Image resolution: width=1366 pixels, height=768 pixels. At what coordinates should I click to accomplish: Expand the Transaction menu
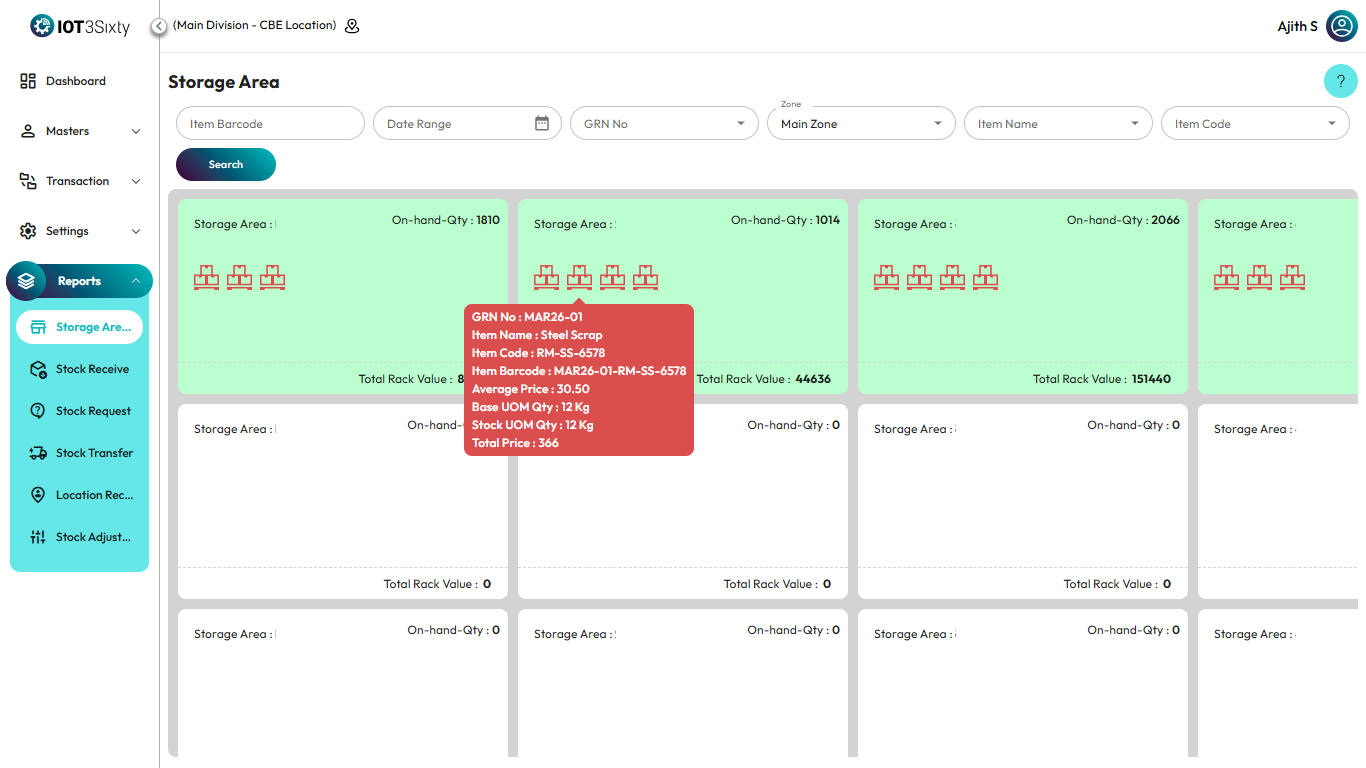coord(80,181)
